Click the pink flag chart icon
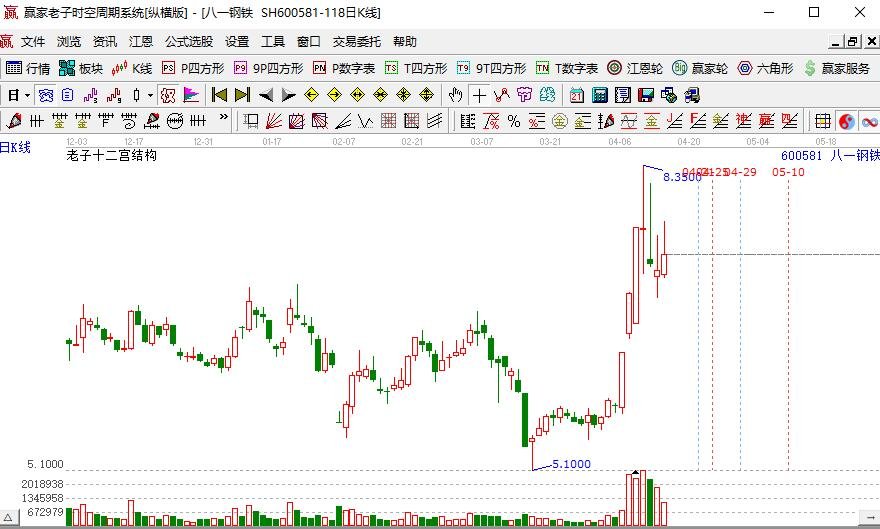Viewport: 880px width, 529px height. point(191,95)
